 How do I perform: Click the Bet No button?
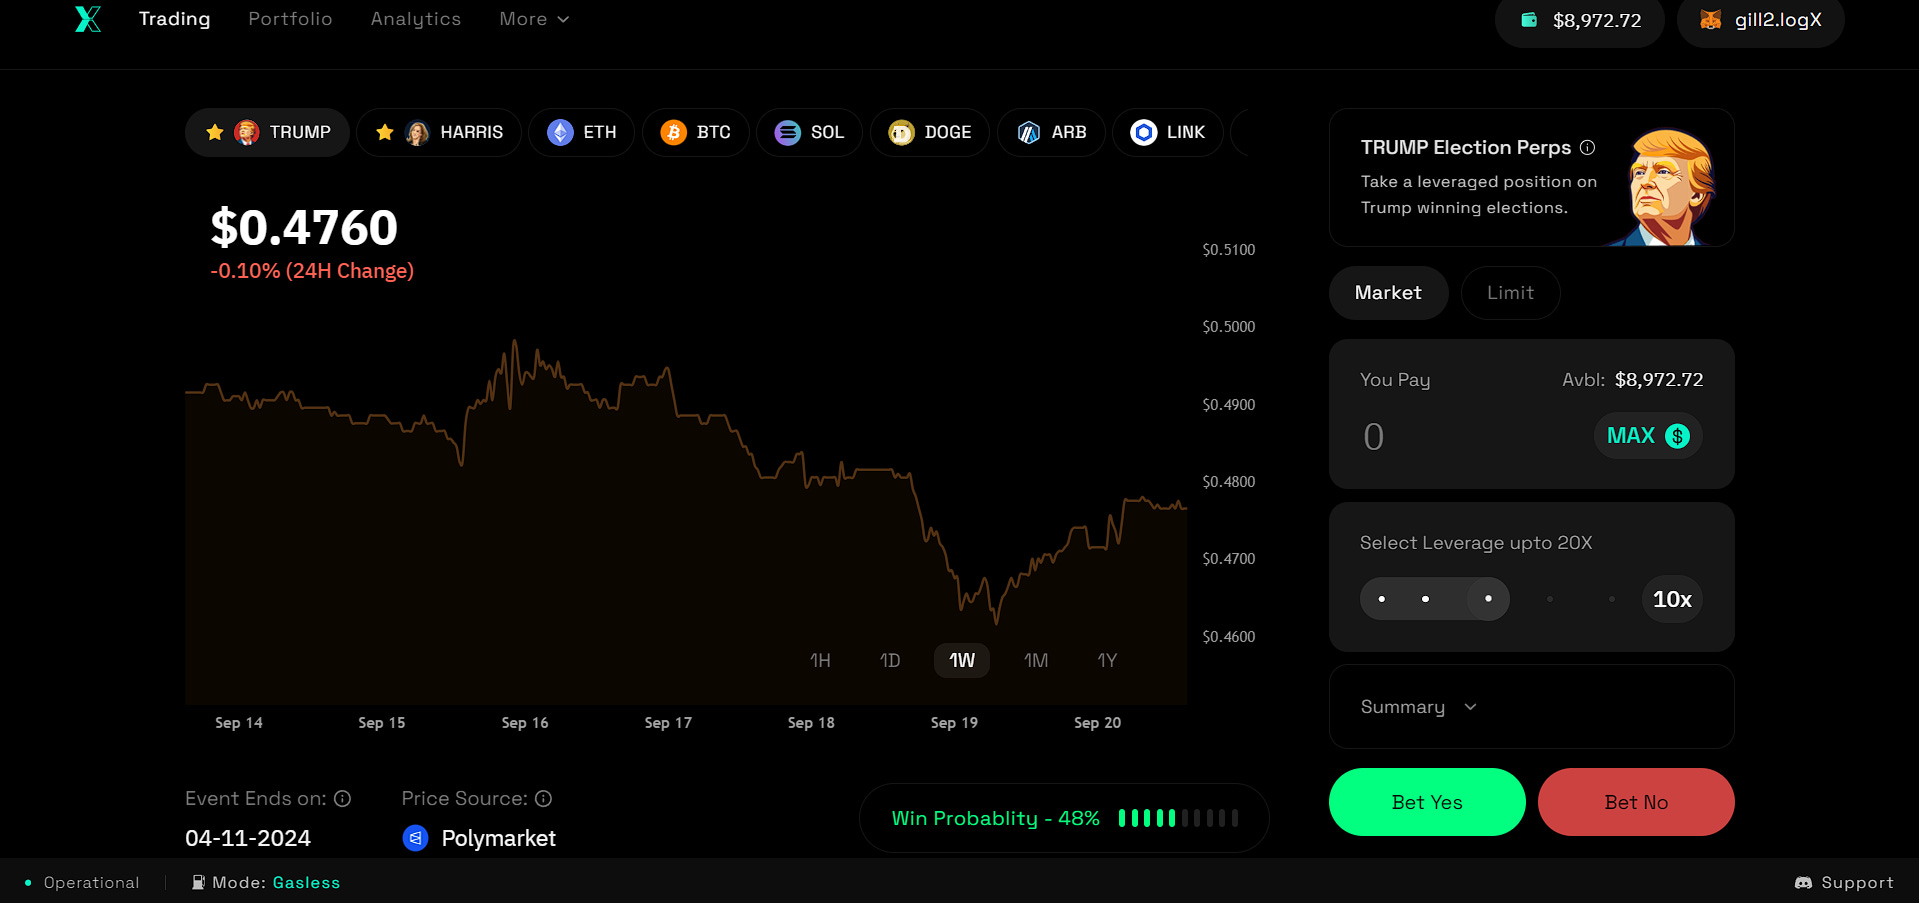pos(1636,802)
